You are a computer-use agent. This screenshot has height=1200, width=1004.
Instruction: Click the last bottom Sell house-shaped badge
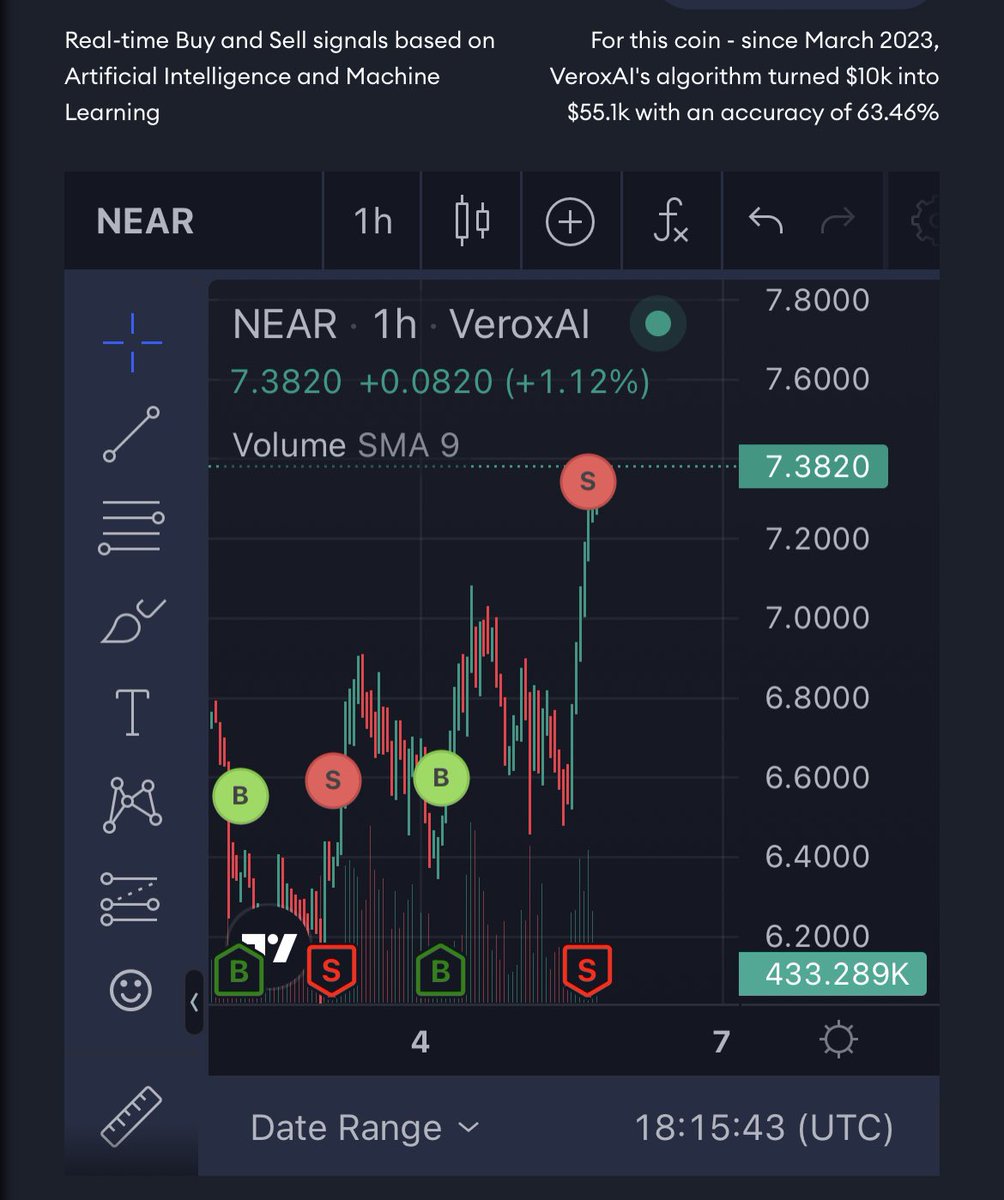point(587,970)
